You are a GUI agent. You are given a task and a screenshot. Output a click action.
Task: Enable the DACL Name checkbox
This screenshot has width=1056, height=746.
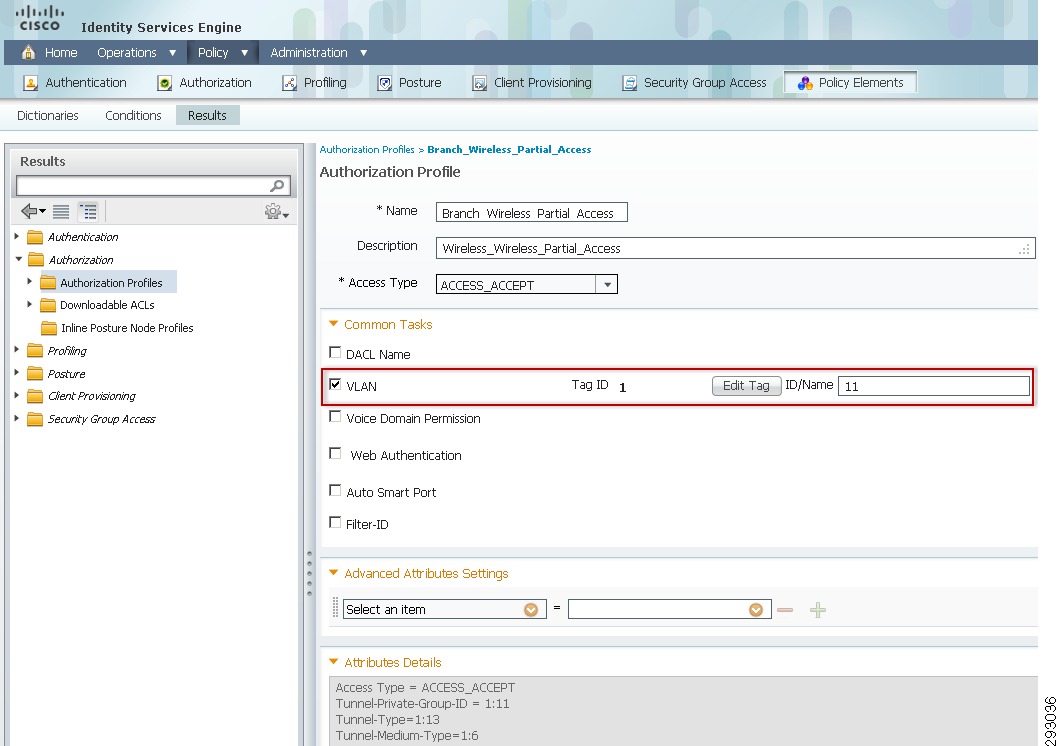(335, 352)
